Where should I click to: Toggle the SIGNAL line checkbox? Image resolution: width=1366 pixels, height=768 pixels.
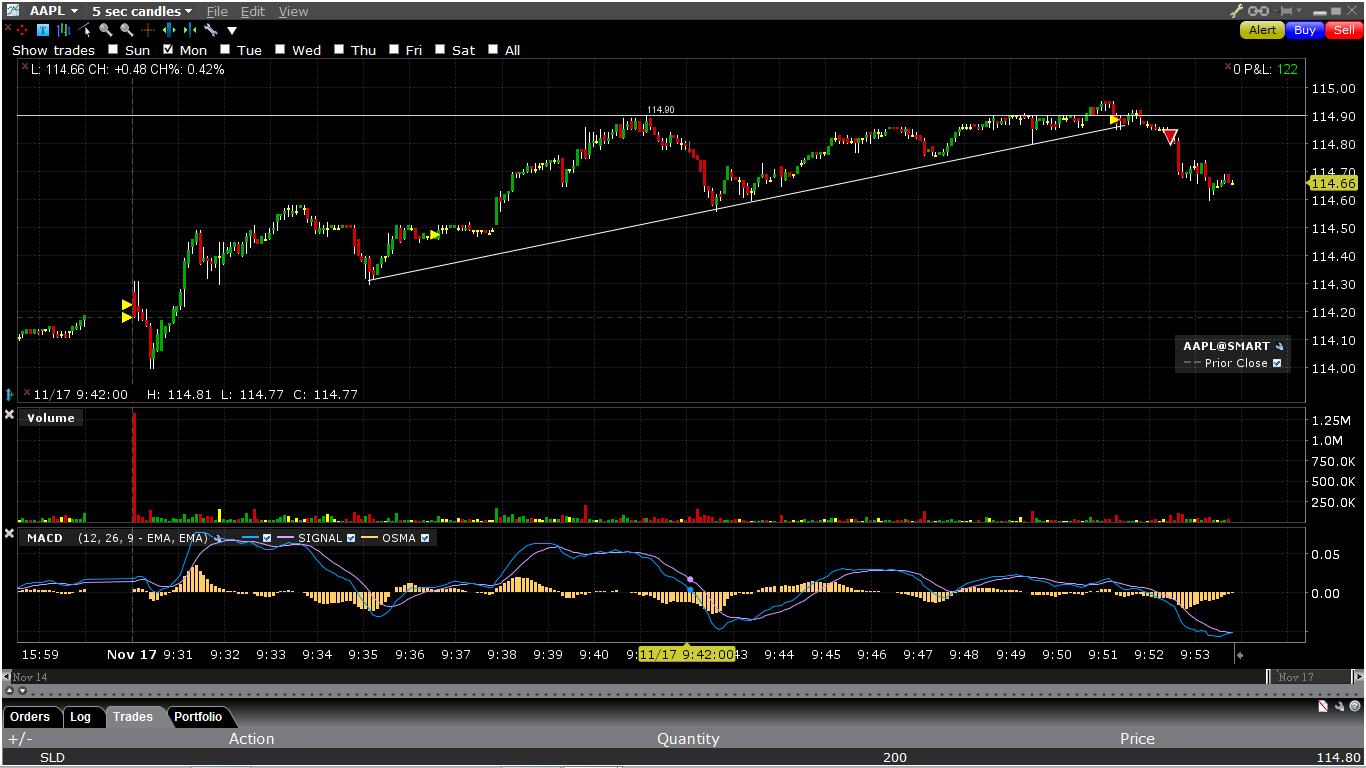tap(351, 538)
